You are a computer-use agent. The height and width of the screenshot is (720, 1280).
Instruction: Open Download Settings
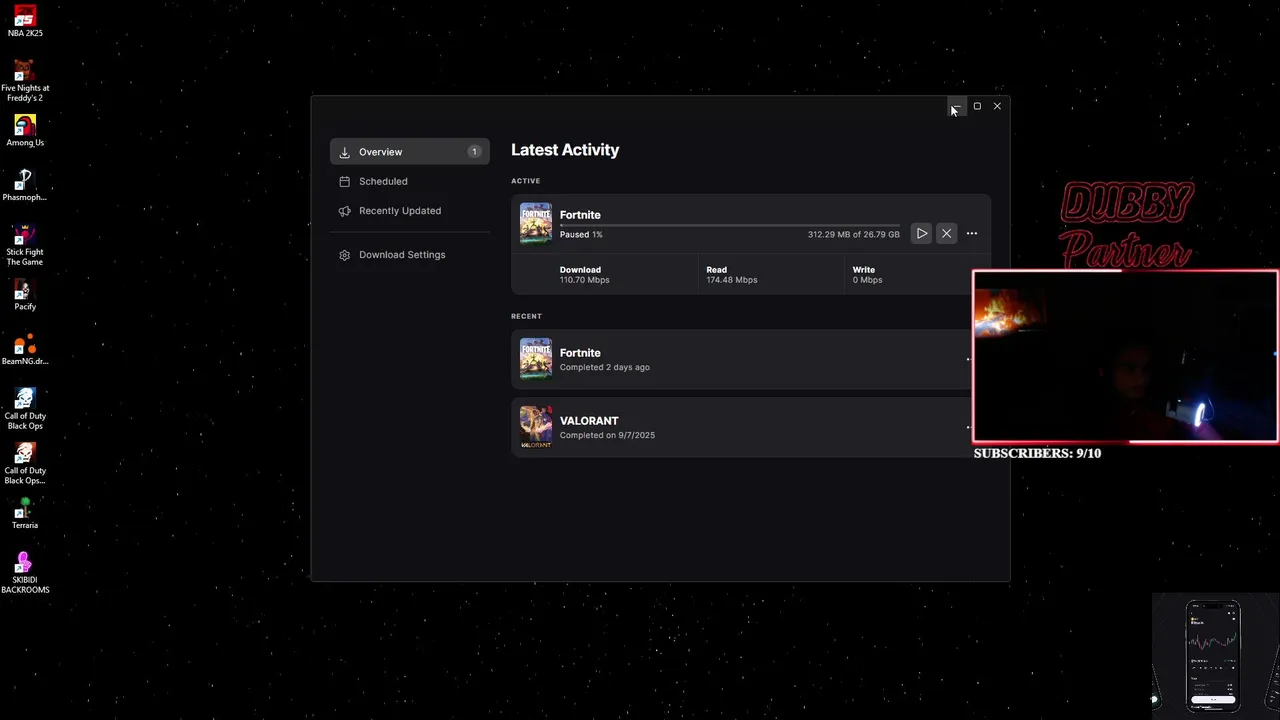[x=409, y=255]
